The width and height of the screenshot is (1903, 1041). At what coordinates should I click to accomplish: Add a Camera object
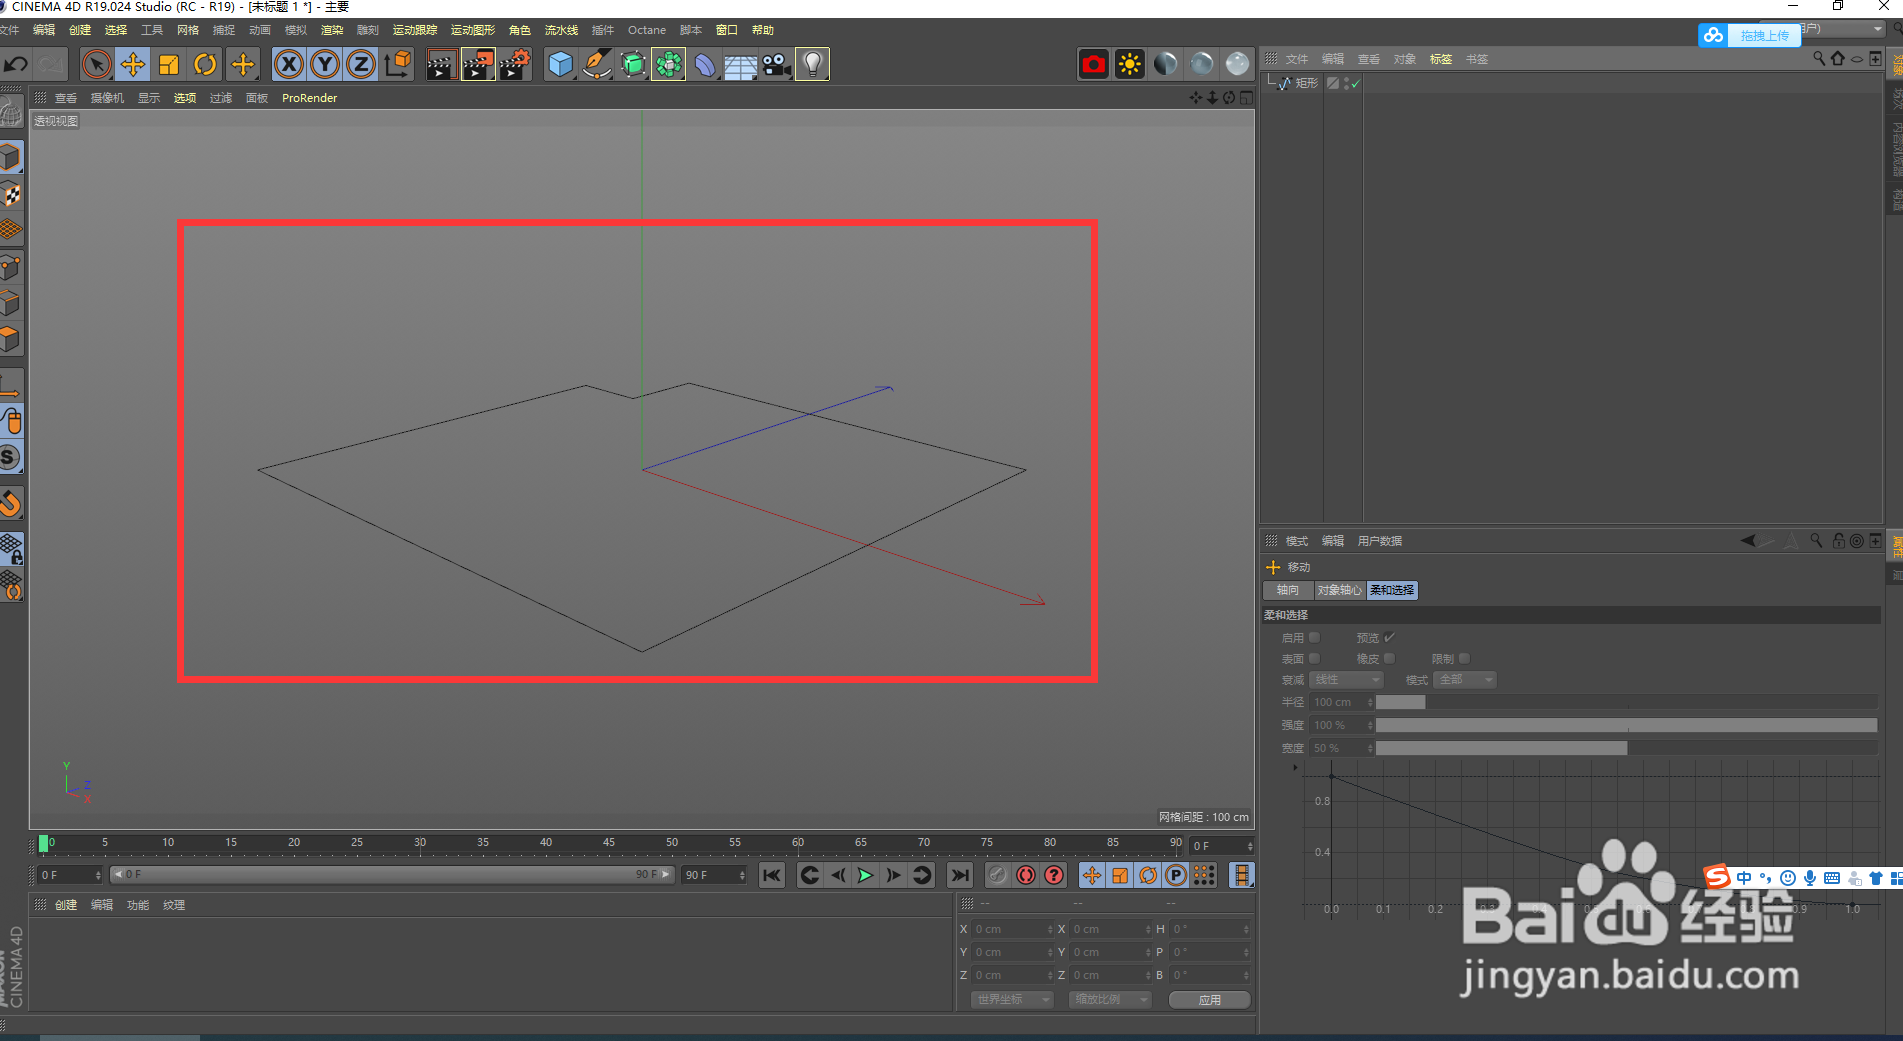(x=776, y=65)
